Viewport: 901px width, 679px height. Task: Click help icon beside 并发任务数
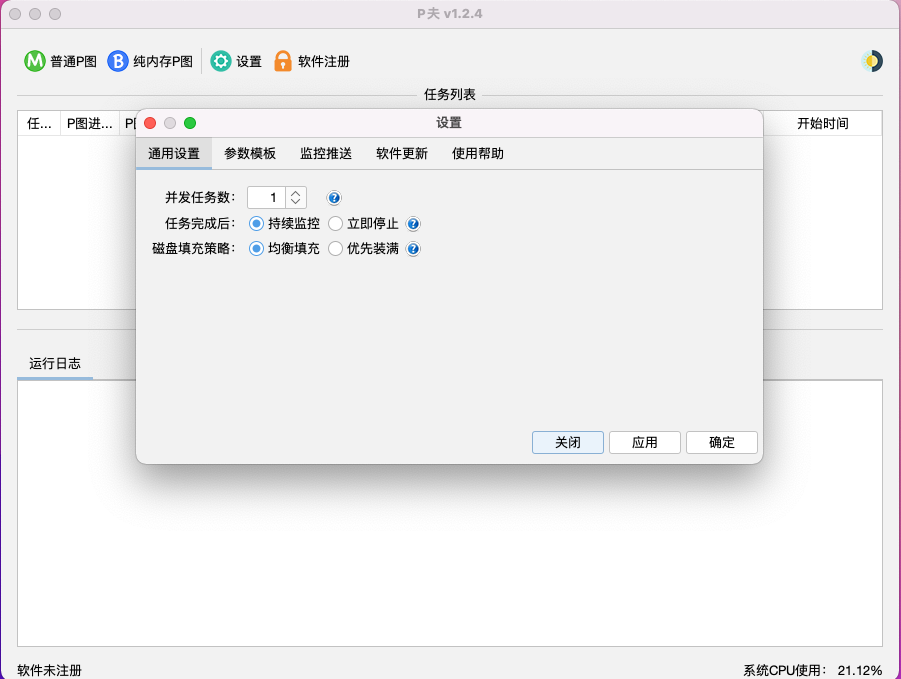(x=334, y=198)
